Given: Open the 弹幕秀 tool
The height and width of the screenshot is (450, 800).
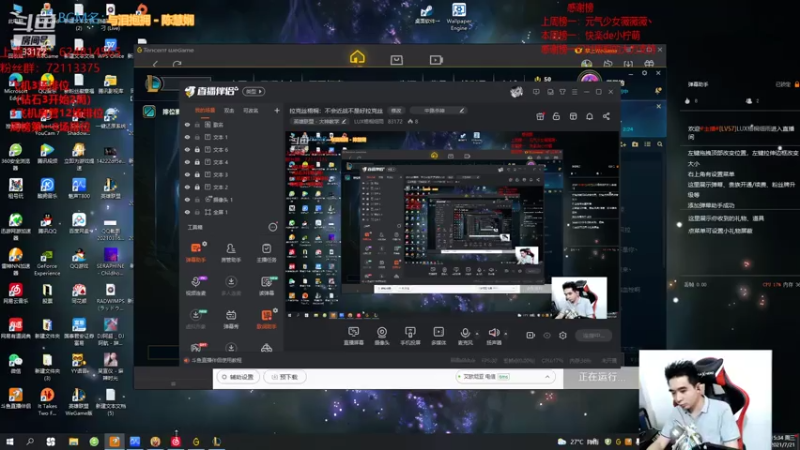Looking at the screenshot, I should tap(231, 319).
